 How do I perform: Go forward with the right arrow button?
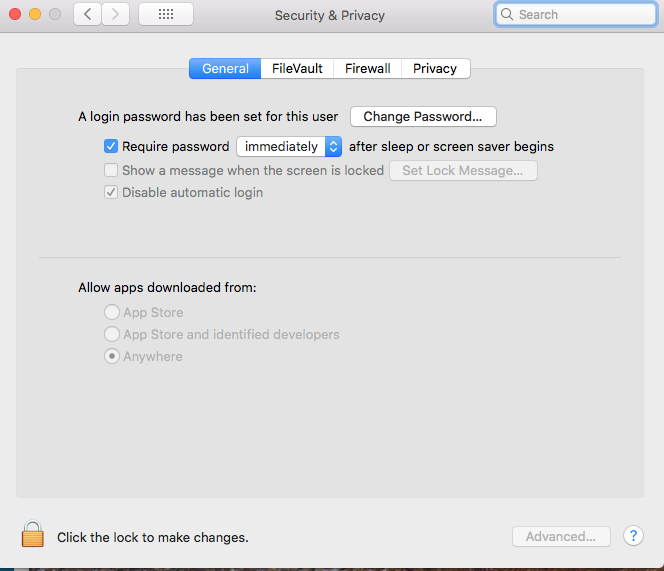115,14
